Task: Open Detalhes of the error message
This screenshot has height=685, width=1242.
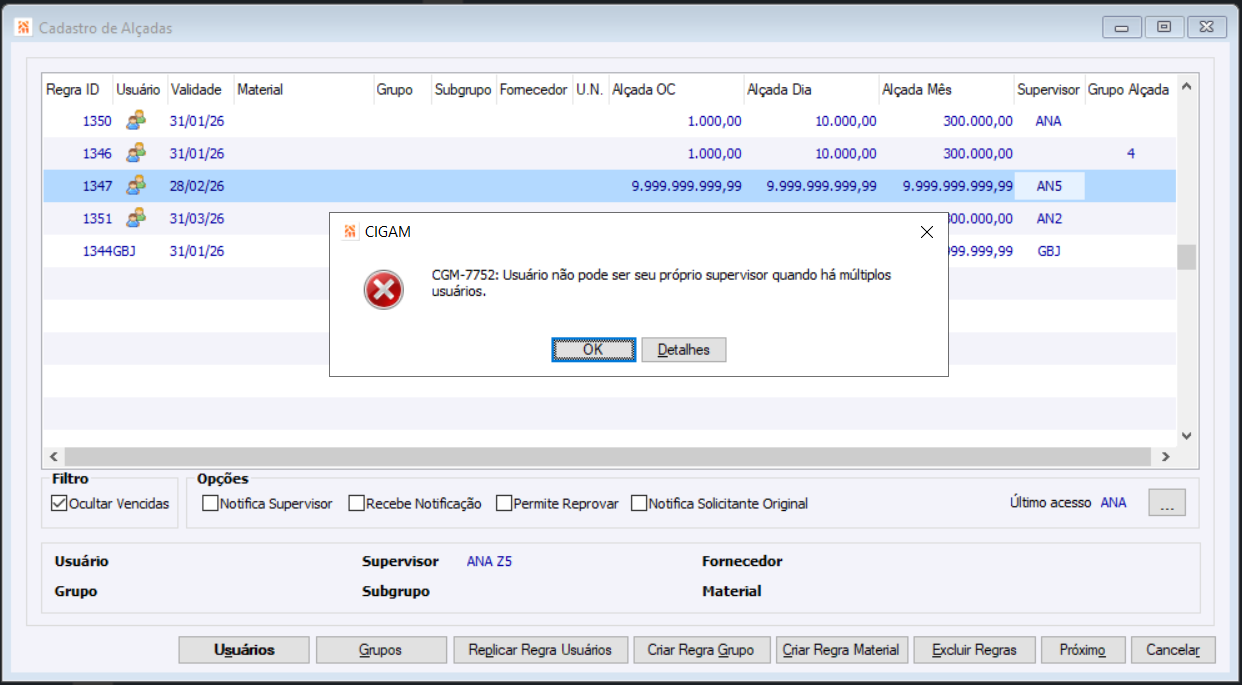Action: tap(683, 350)
